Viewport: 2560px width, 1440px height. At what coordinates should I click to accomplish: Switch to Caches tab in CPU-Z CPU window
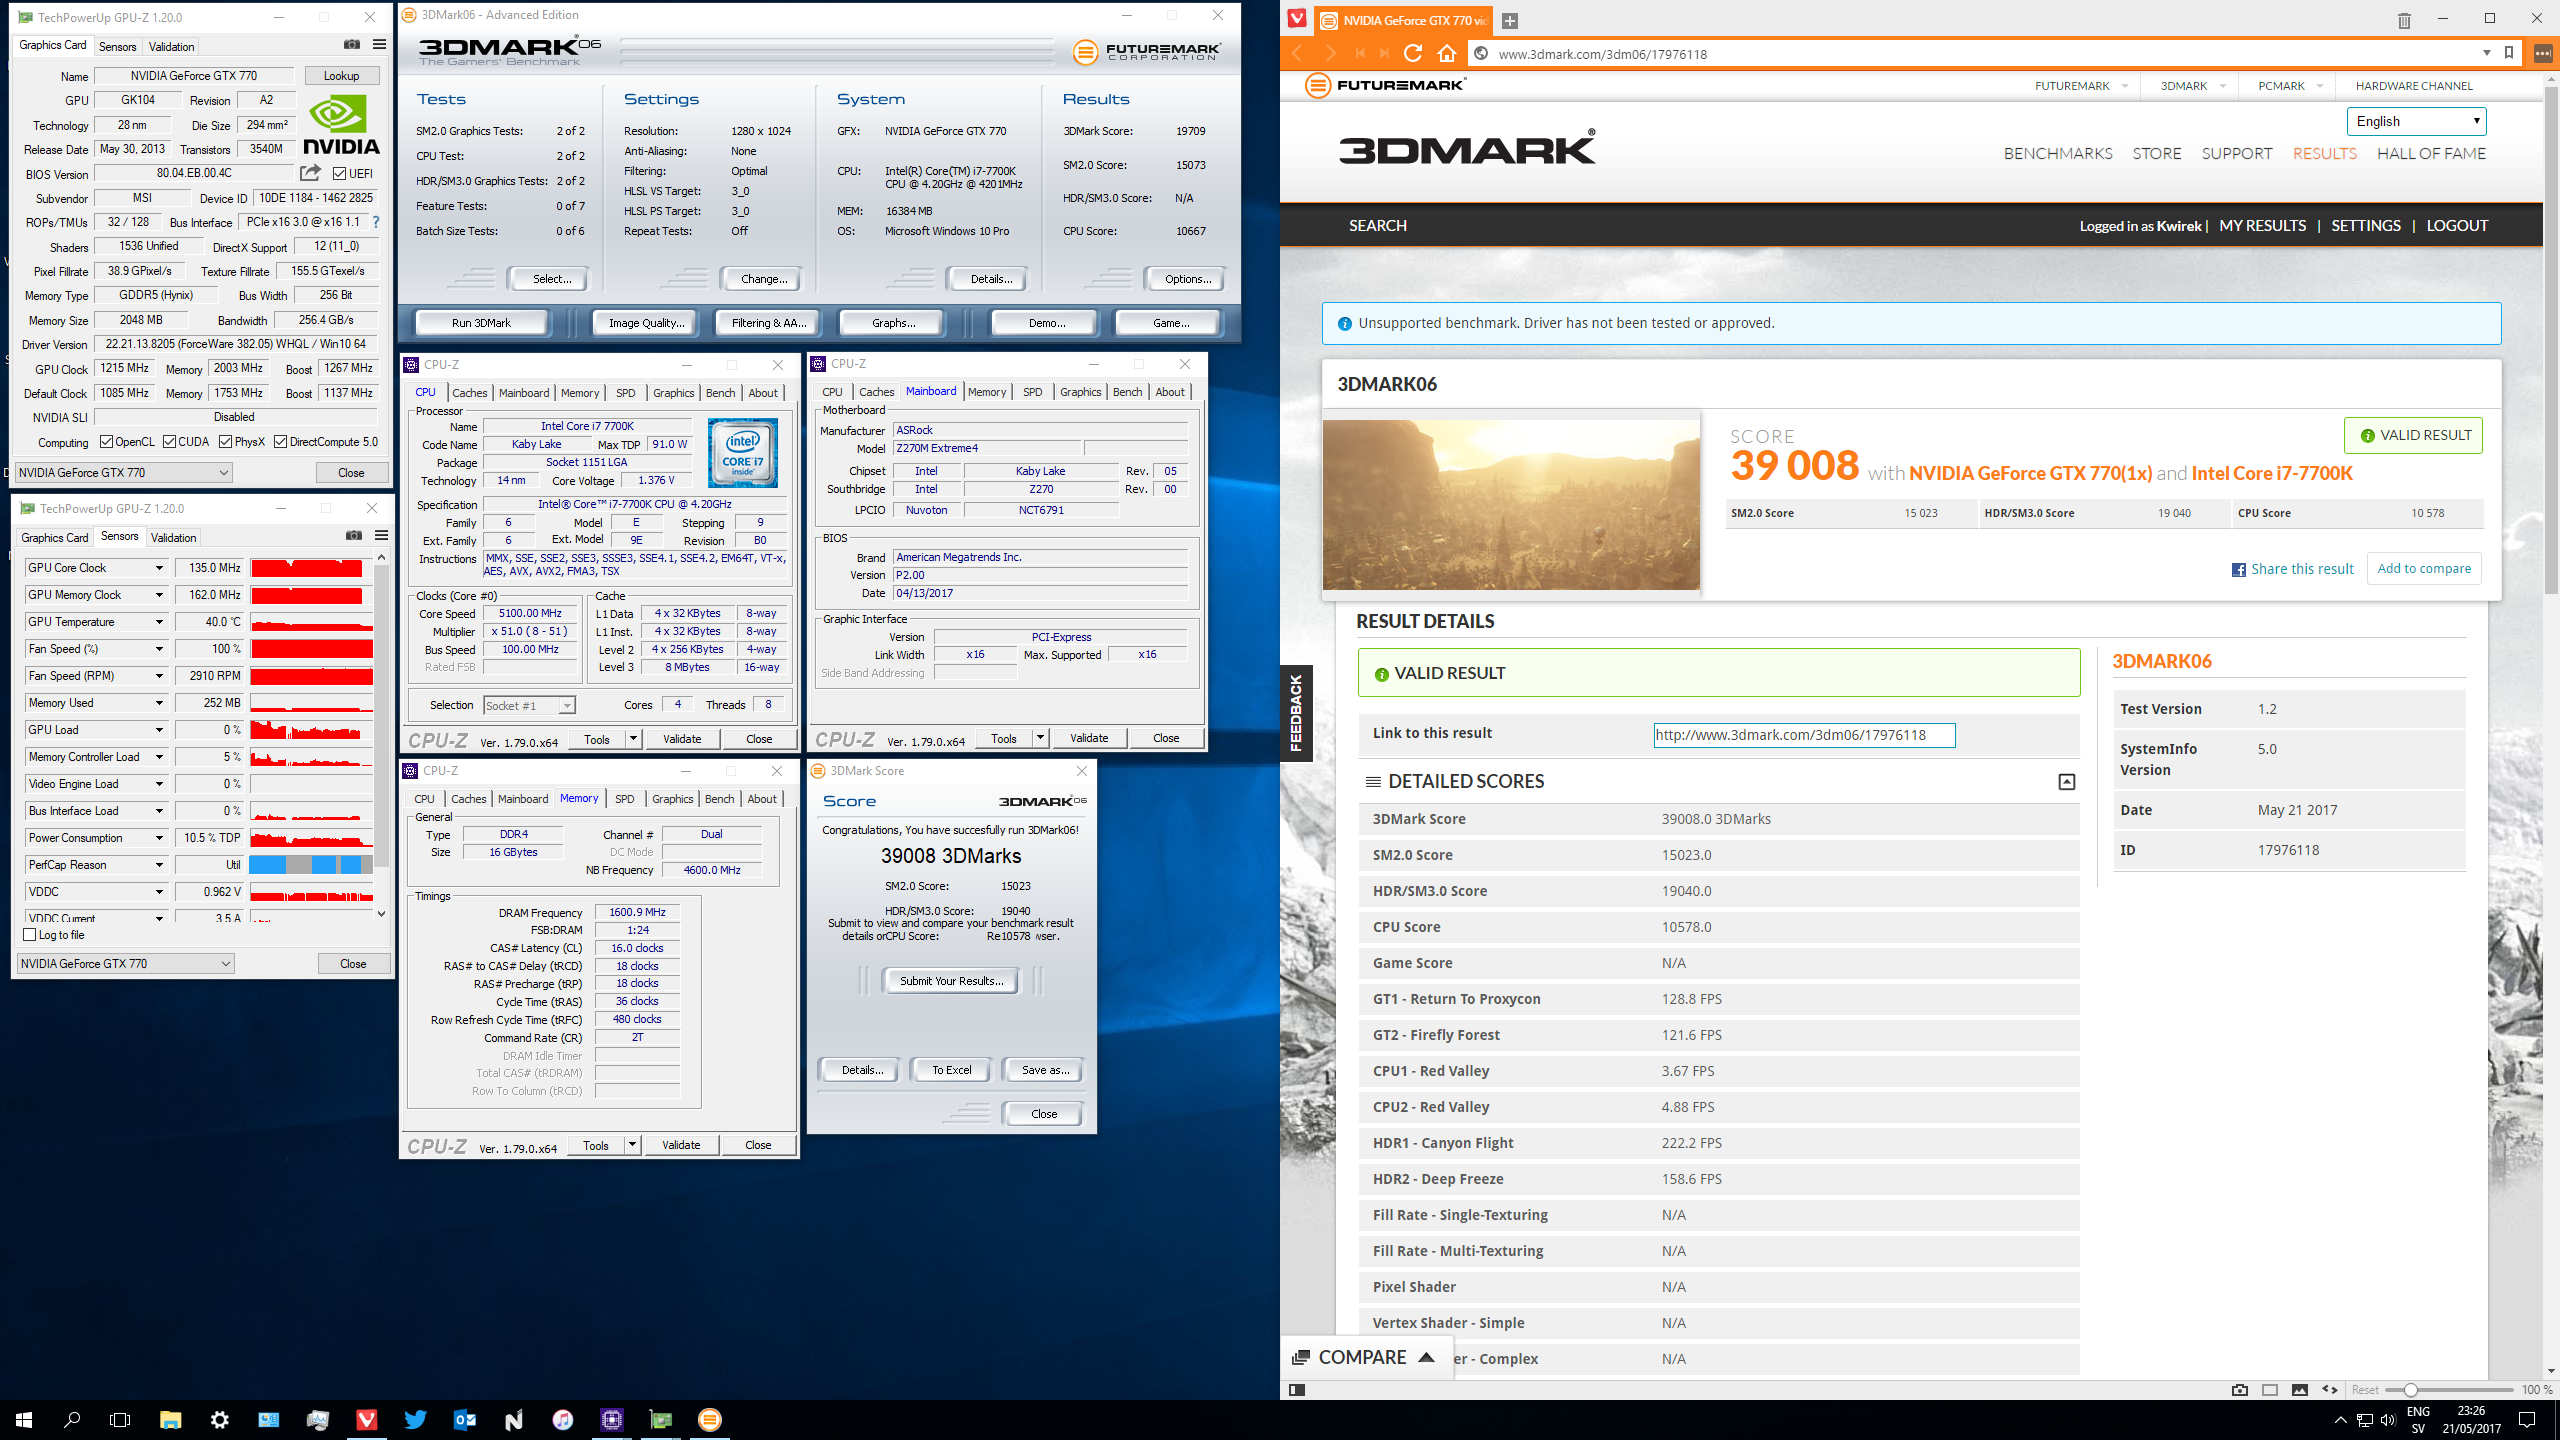tap(470, 393)
